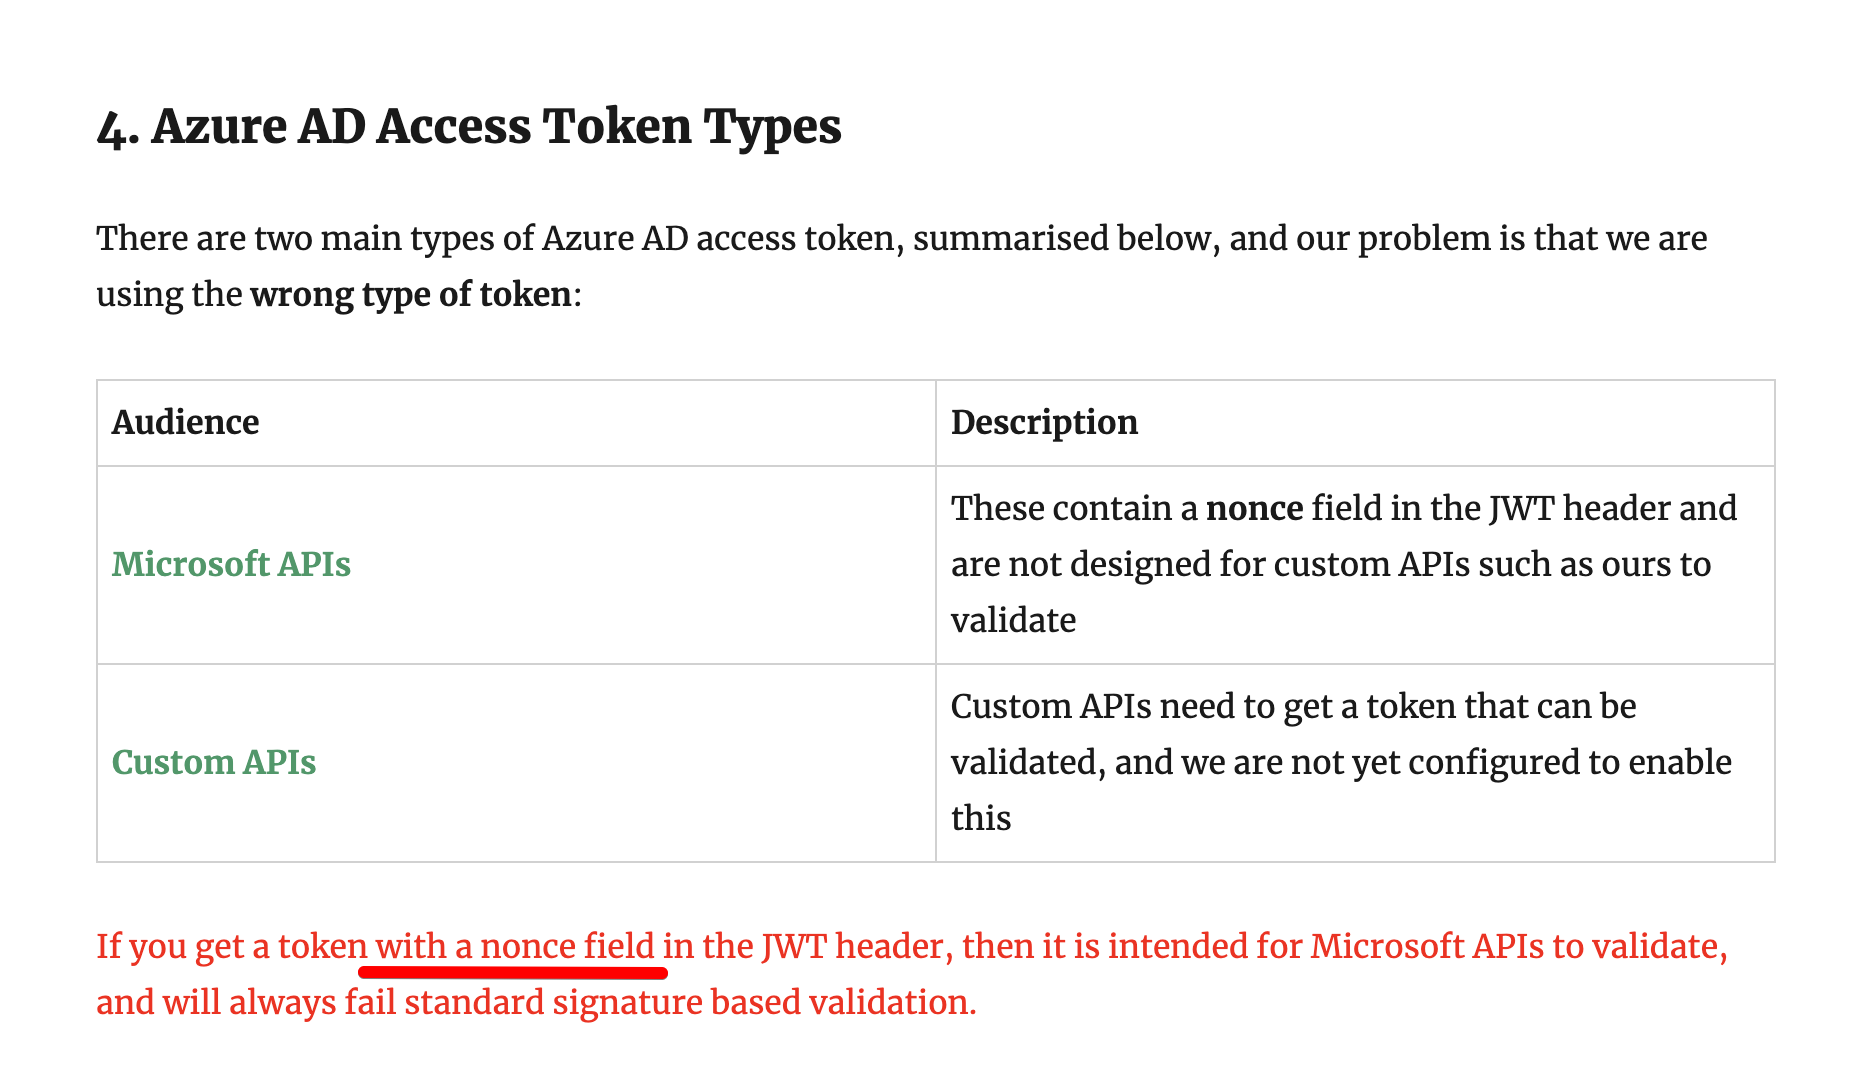The width and height of the screenshot is (1870, 1076).
Task: Click the Microsoft APIs description cell
Action: click(x=1355, y=564)
